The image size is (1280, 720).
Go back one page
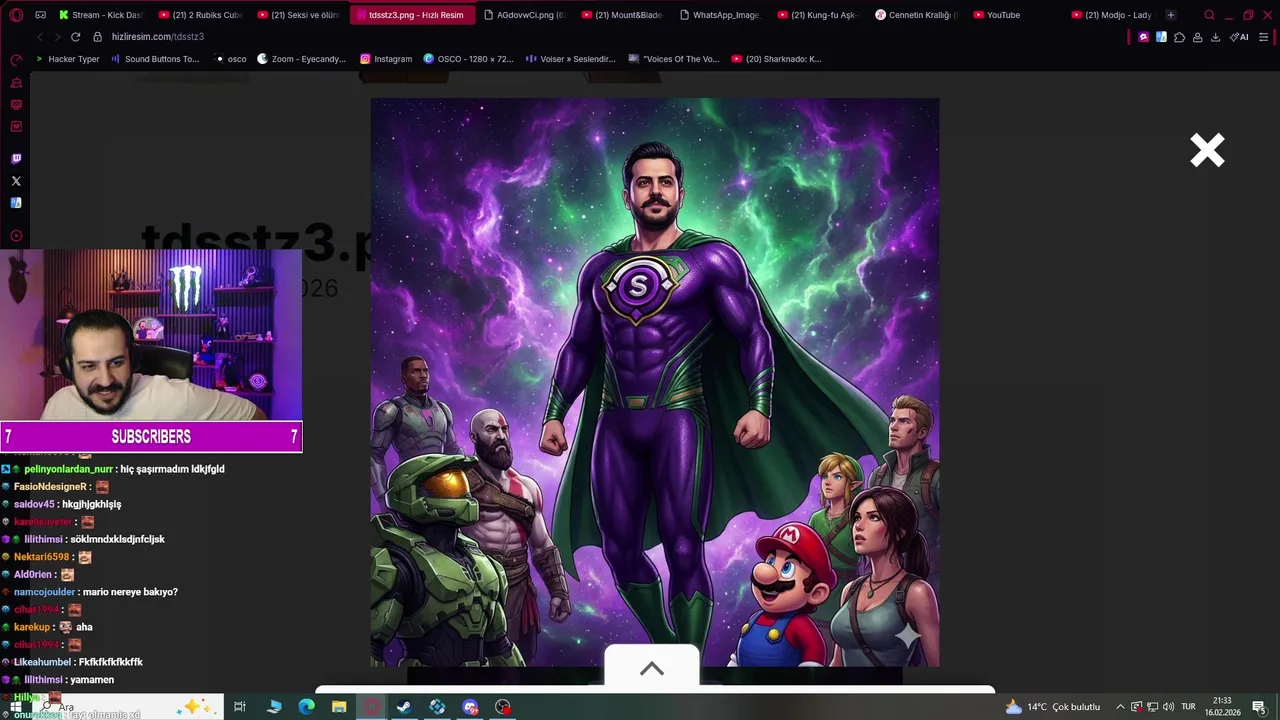[x=40, y=37]
